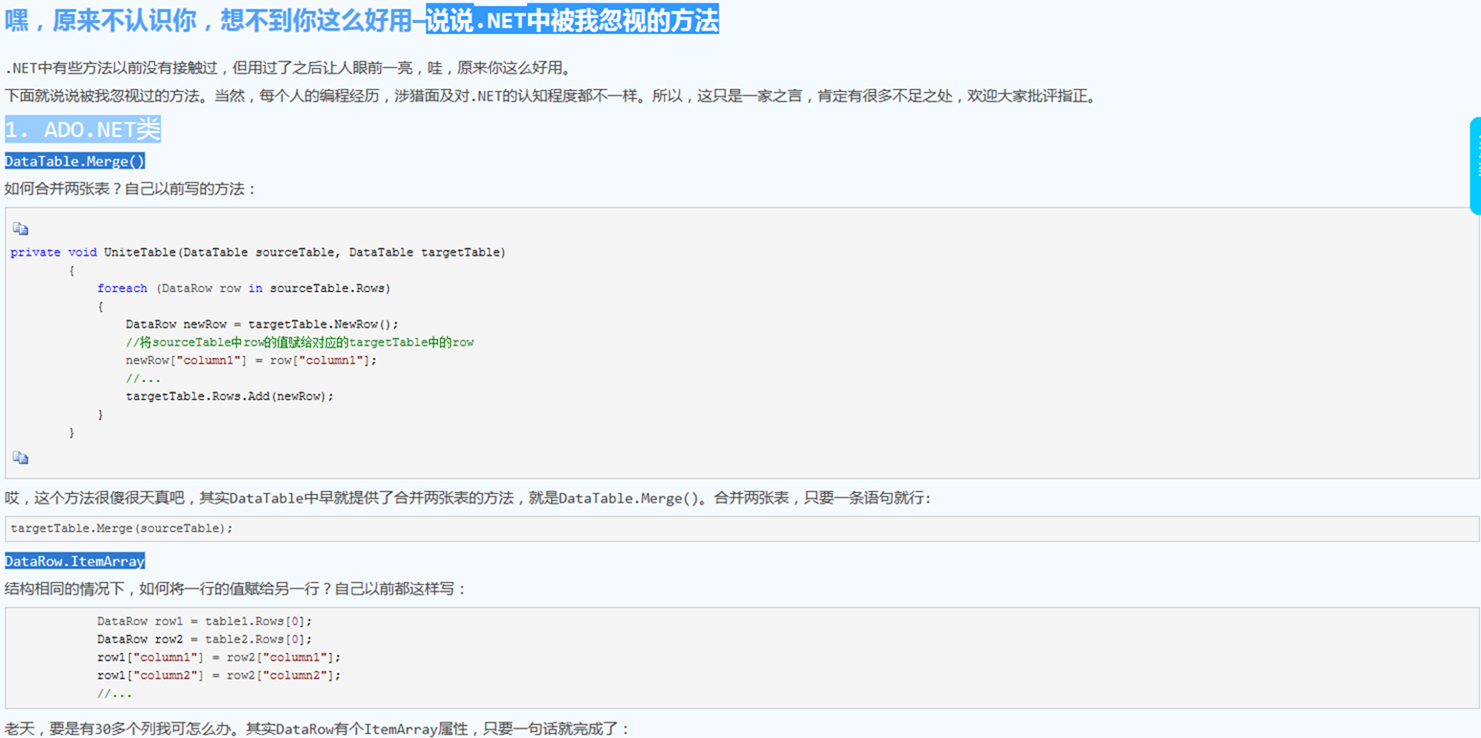Viewport: 1481px width, 738px height.
Task: Click the '1. ADO.NET类' section heading
Action: (82, 129)
